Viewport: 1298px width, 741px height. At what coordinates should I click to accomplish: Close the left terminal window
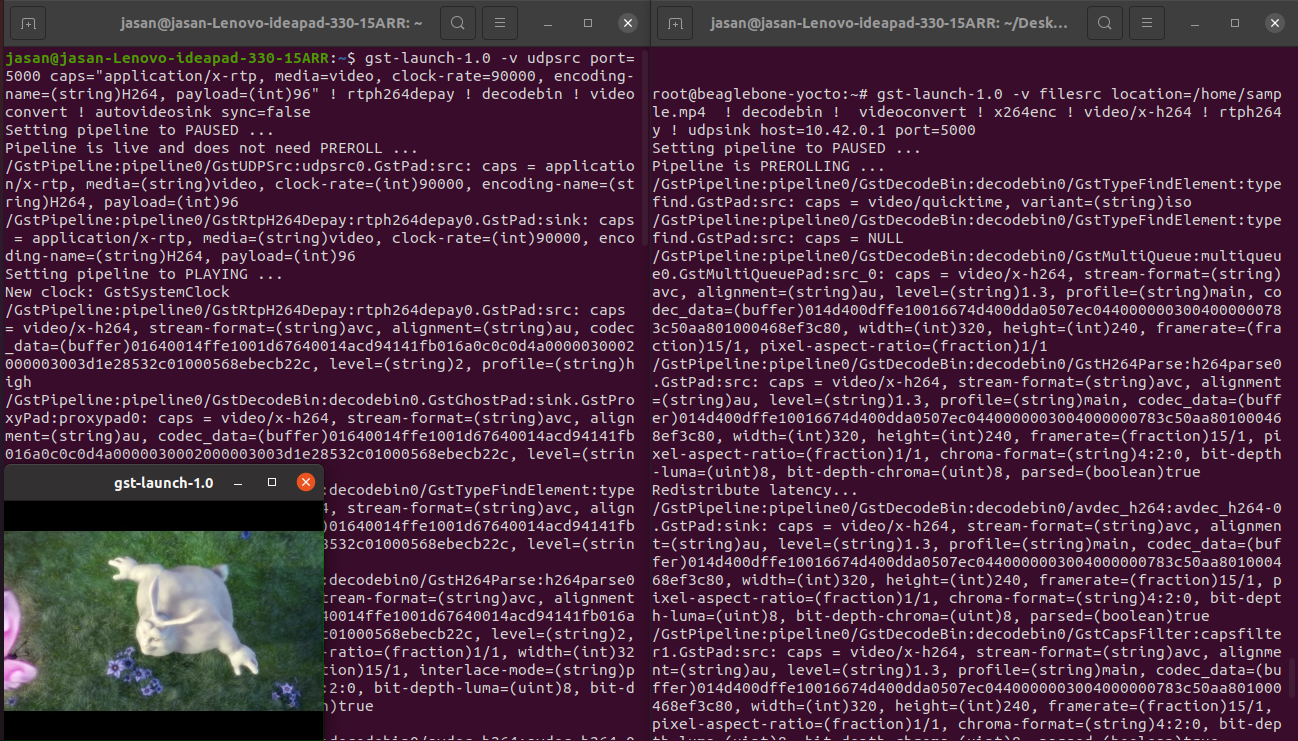pos(627,22)
